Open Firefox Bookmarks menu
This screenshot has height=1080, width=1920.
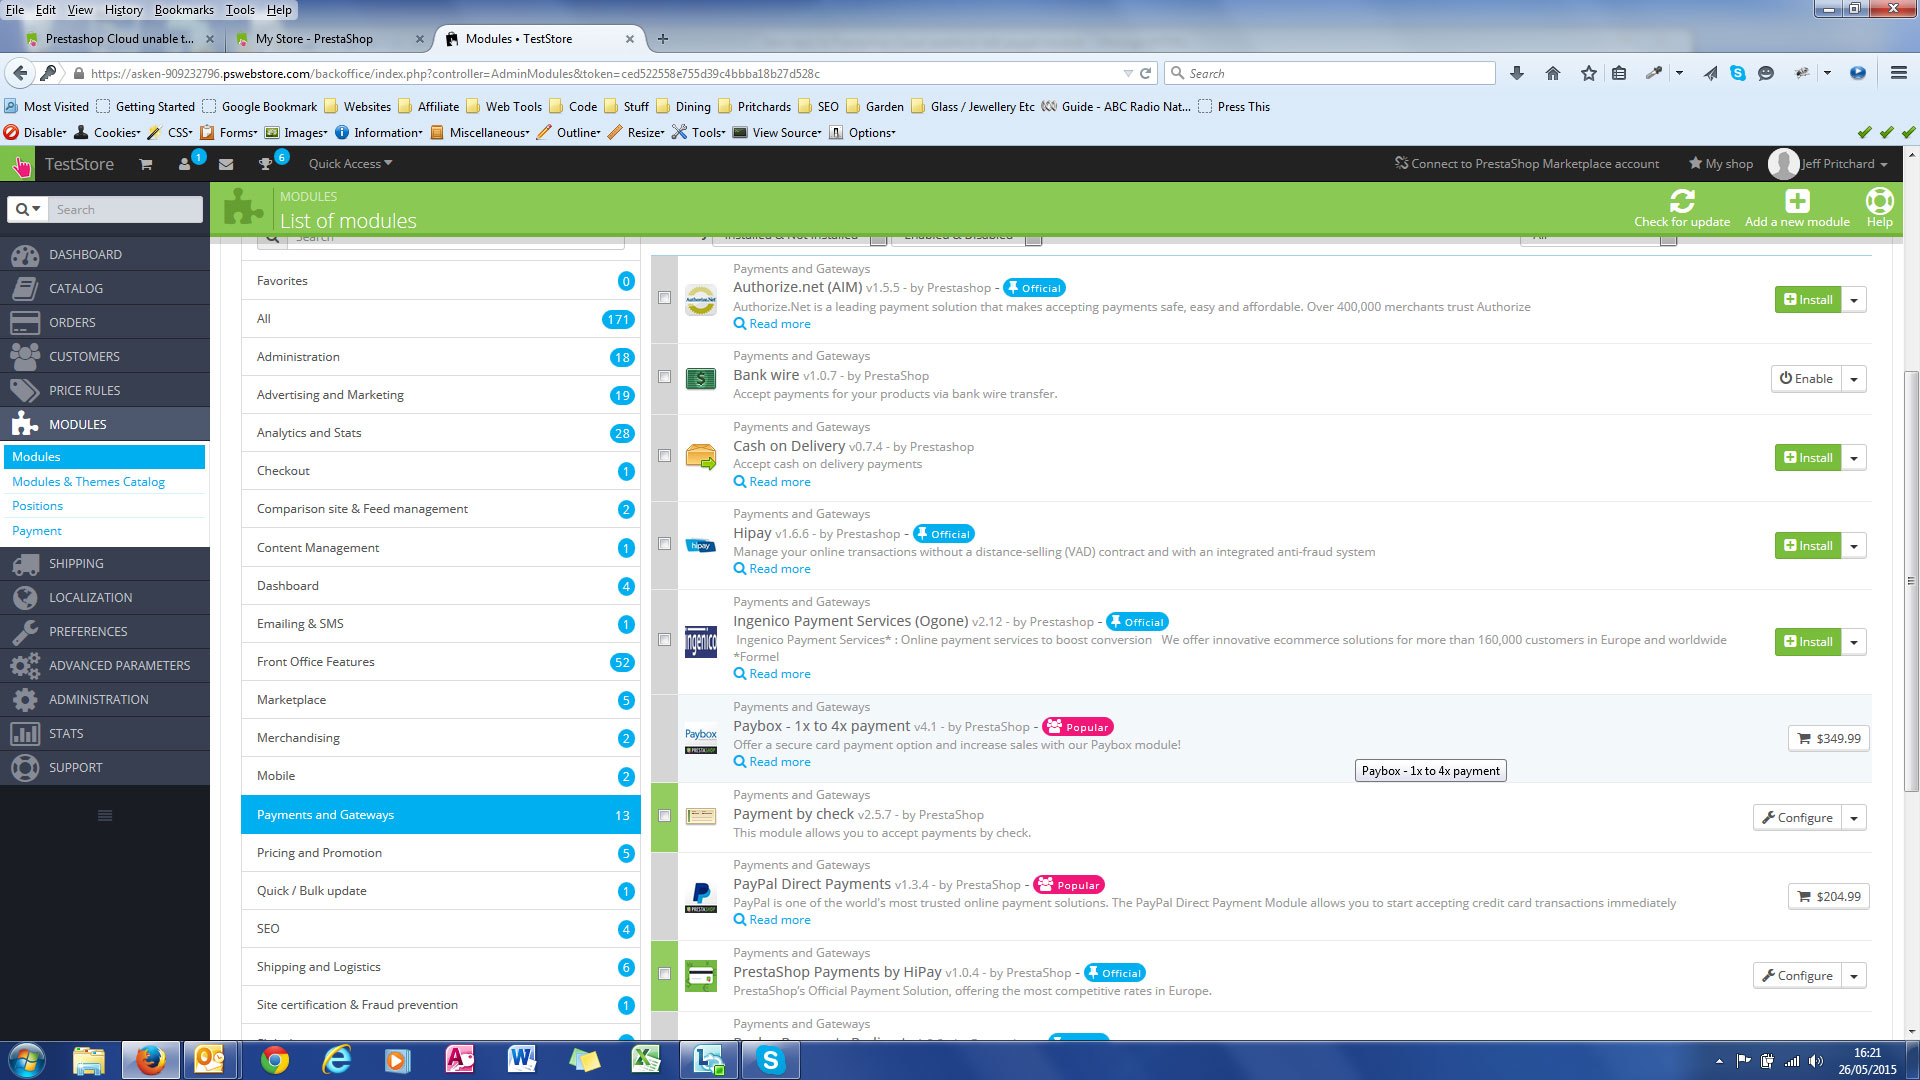[184, 10]
